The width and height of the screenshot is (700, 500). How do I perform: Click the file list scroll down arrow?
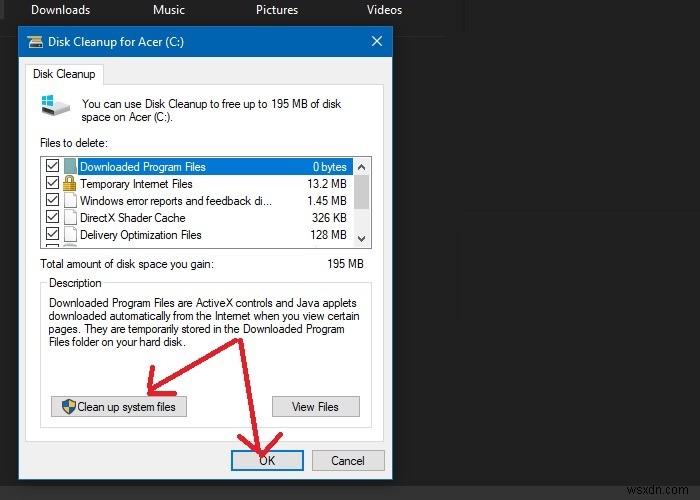362,238
